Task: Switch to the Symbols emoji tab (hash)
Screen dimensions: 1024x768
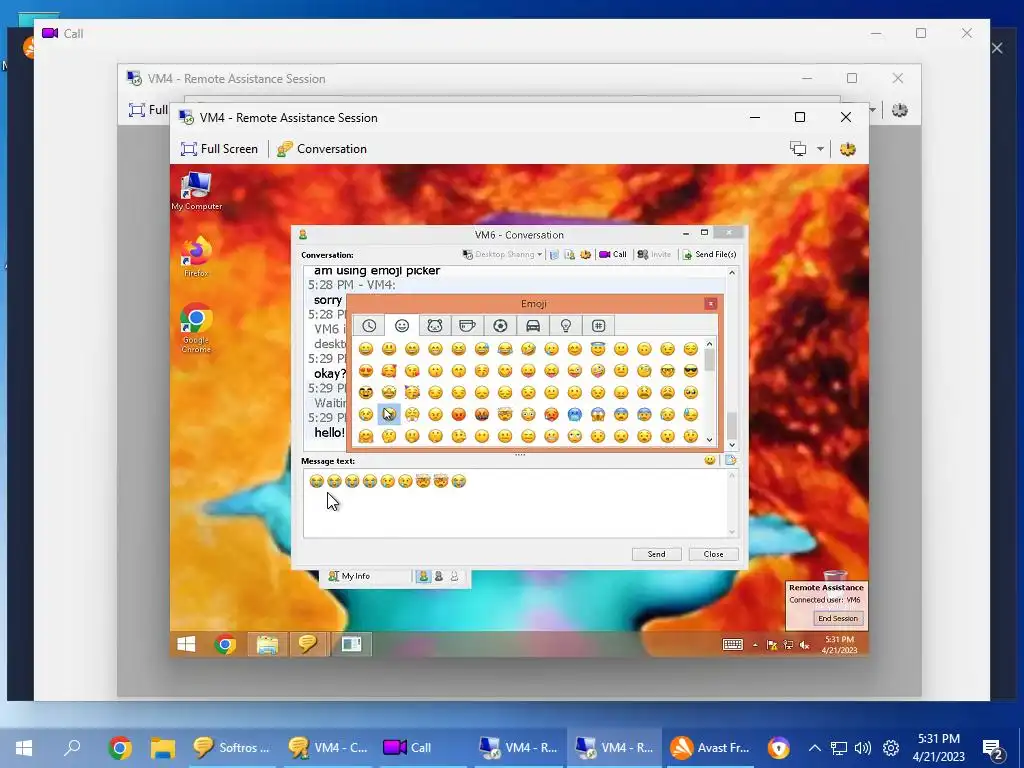Action: (x=598, y=325)
